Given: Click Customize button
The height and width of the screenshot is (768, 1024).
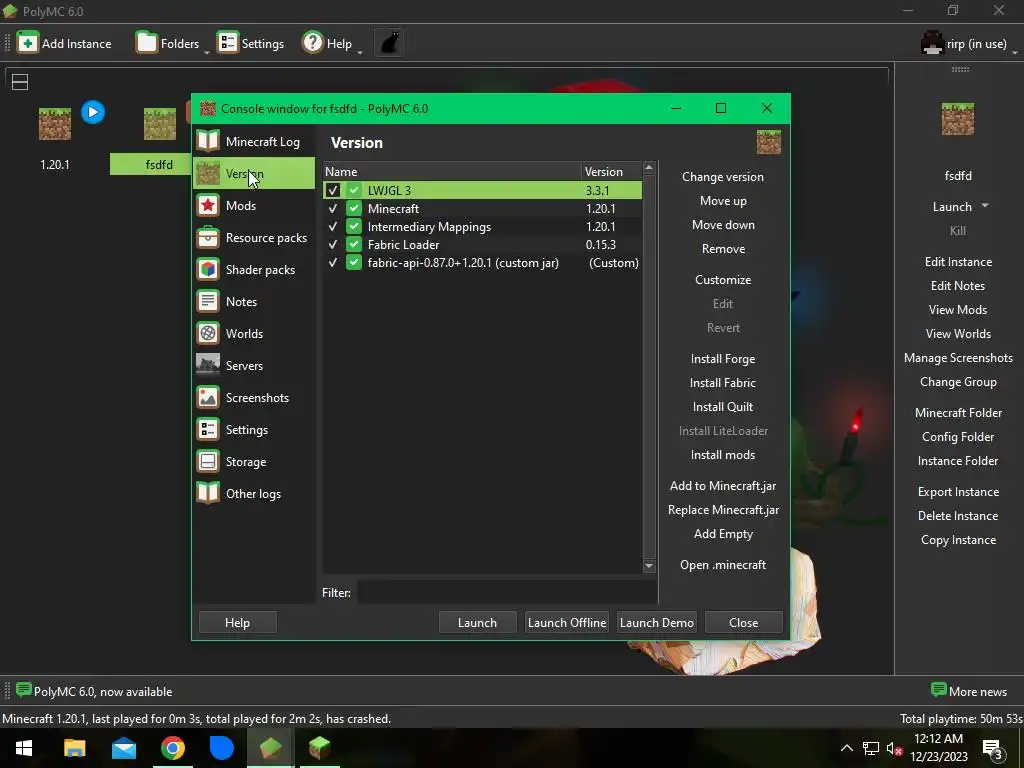Looking at the screenshot, I should (722, 280).
